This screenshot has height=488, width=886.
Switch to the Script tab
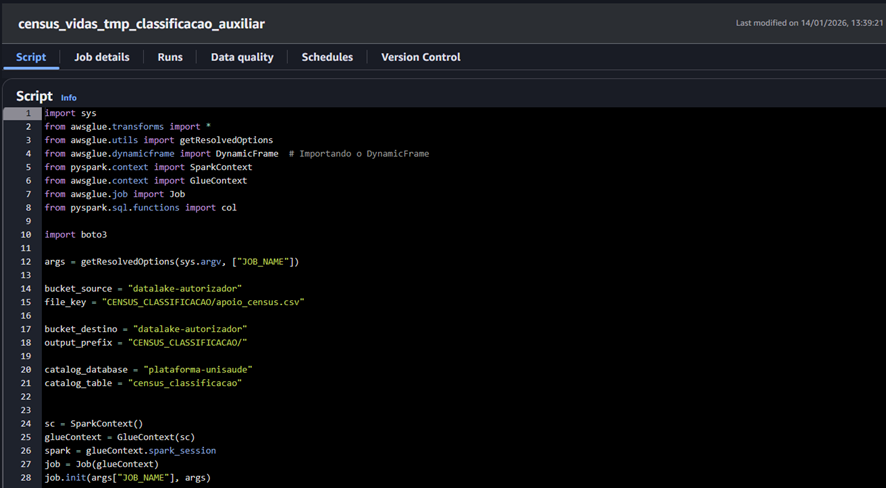click(31, 57)
